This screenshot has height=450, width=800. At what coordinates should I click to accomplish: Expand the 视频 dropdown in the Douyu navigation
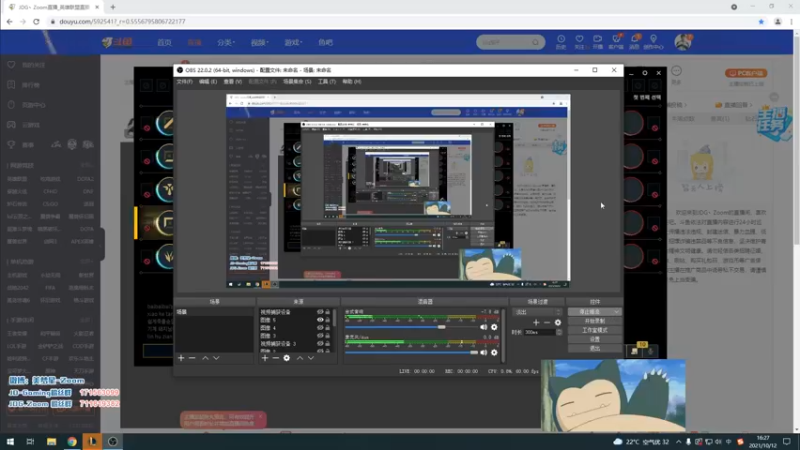tap(259, 42)
